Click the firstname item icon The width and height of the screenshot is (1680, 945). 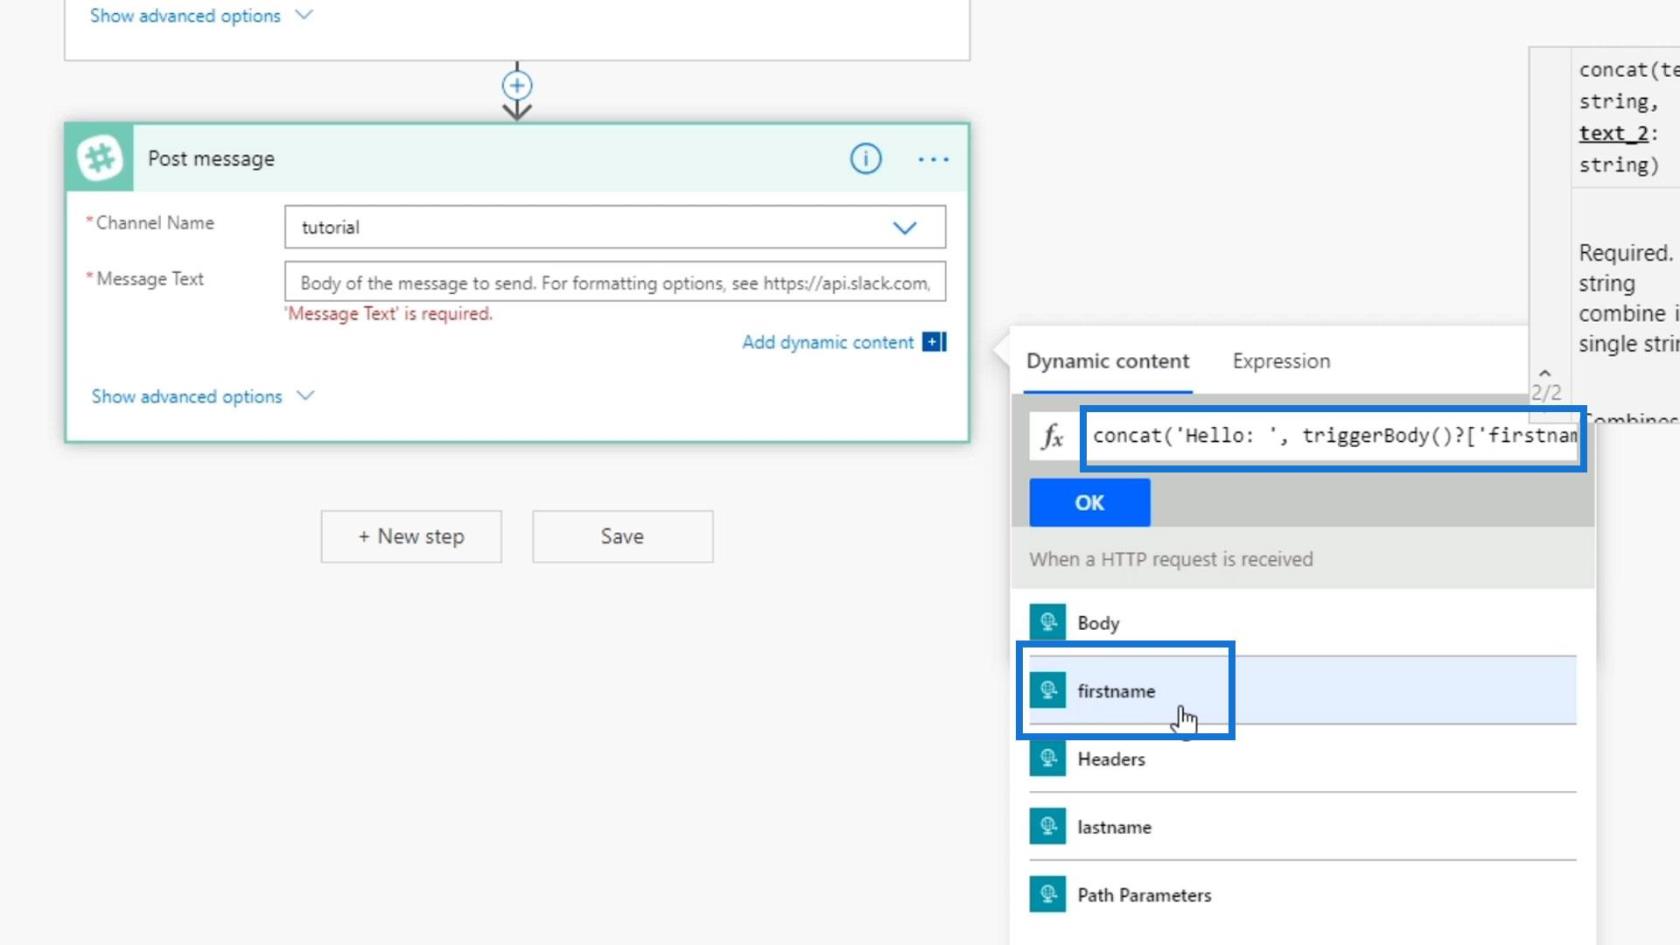(1048, 690)
